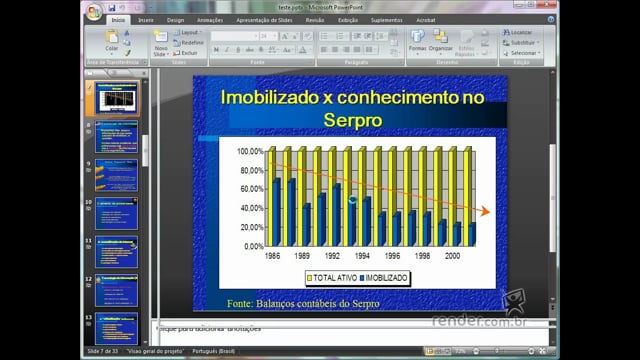The height and width of the screenshot is (360, 640).
Task: Click the Localizar button
Action: [518, 32]
